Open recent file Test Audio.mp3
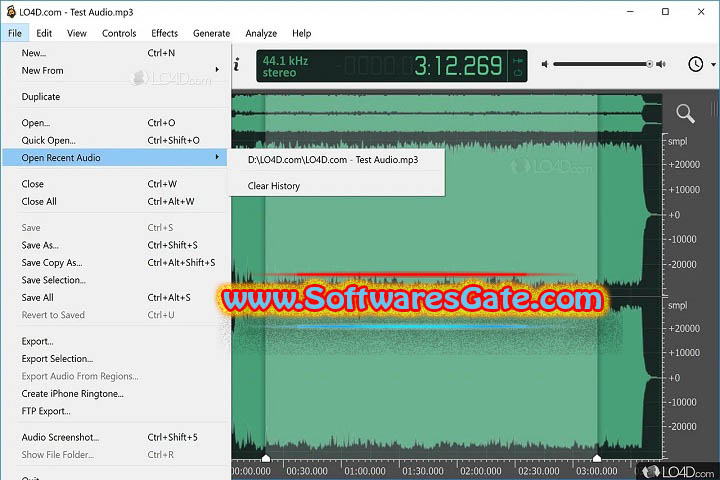This screenshot has width=720, height=480. (x=336, y=160)
